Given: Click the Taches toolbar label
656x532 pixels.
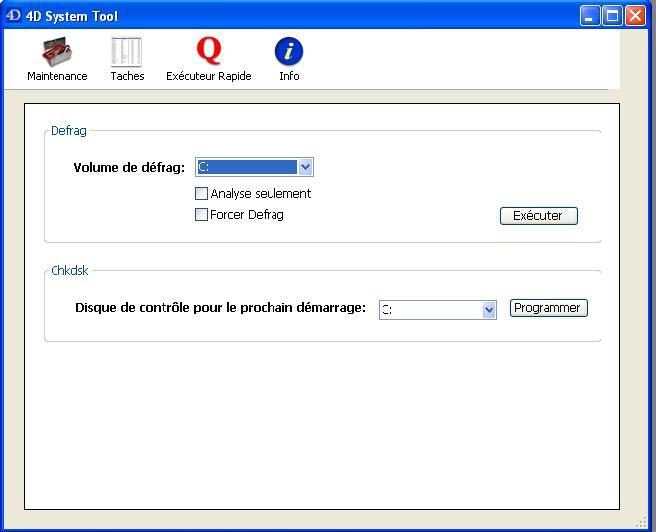Looking at the screenshot, I should click(127, 76).
